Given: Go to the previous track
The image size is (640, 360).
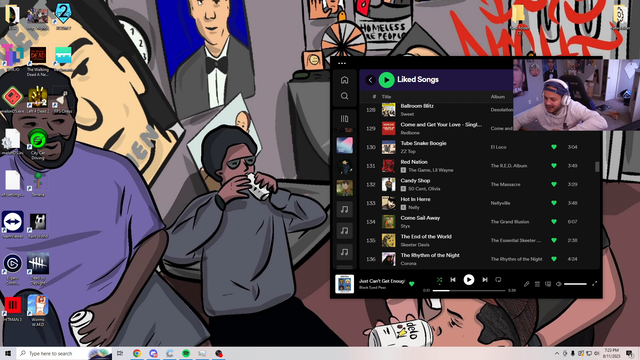Looking at the screenshot, I should (x=453, y=280).
